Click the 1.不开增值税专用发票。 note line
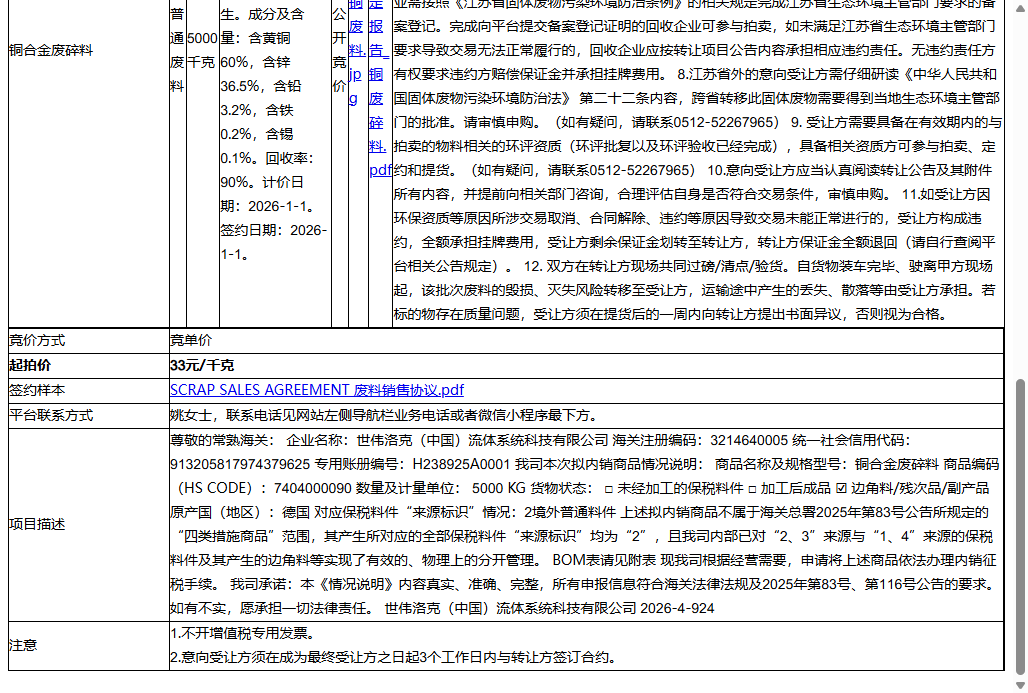This screenshot has height=693, width=1028. 244,633
